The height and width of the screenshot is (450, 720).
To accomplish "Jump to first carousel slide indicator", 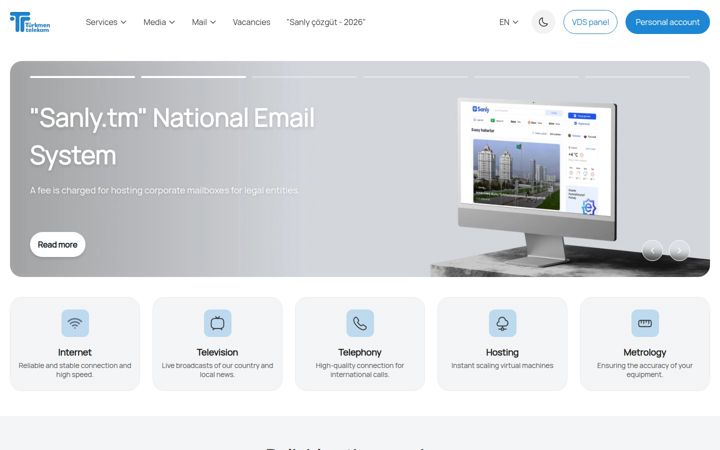I will point(82,77).
